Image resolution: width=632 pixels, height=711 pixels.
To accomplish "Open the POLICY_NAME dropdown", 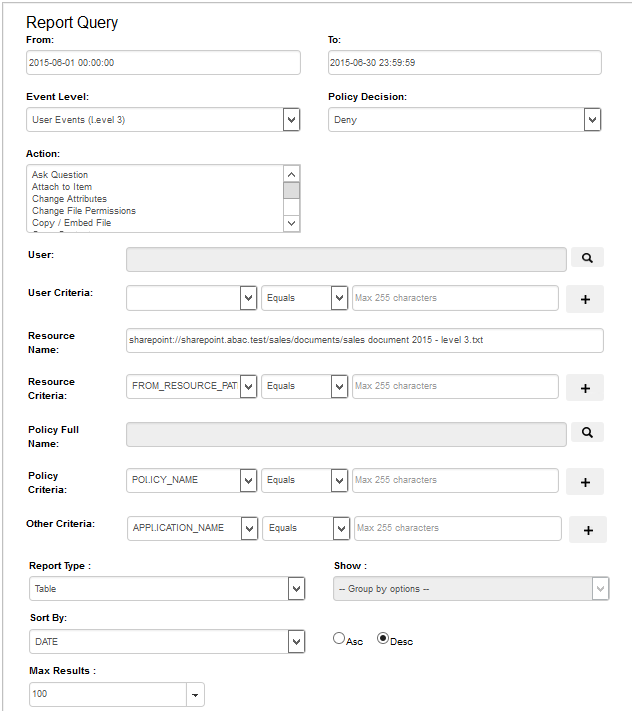I will [192, 480].
